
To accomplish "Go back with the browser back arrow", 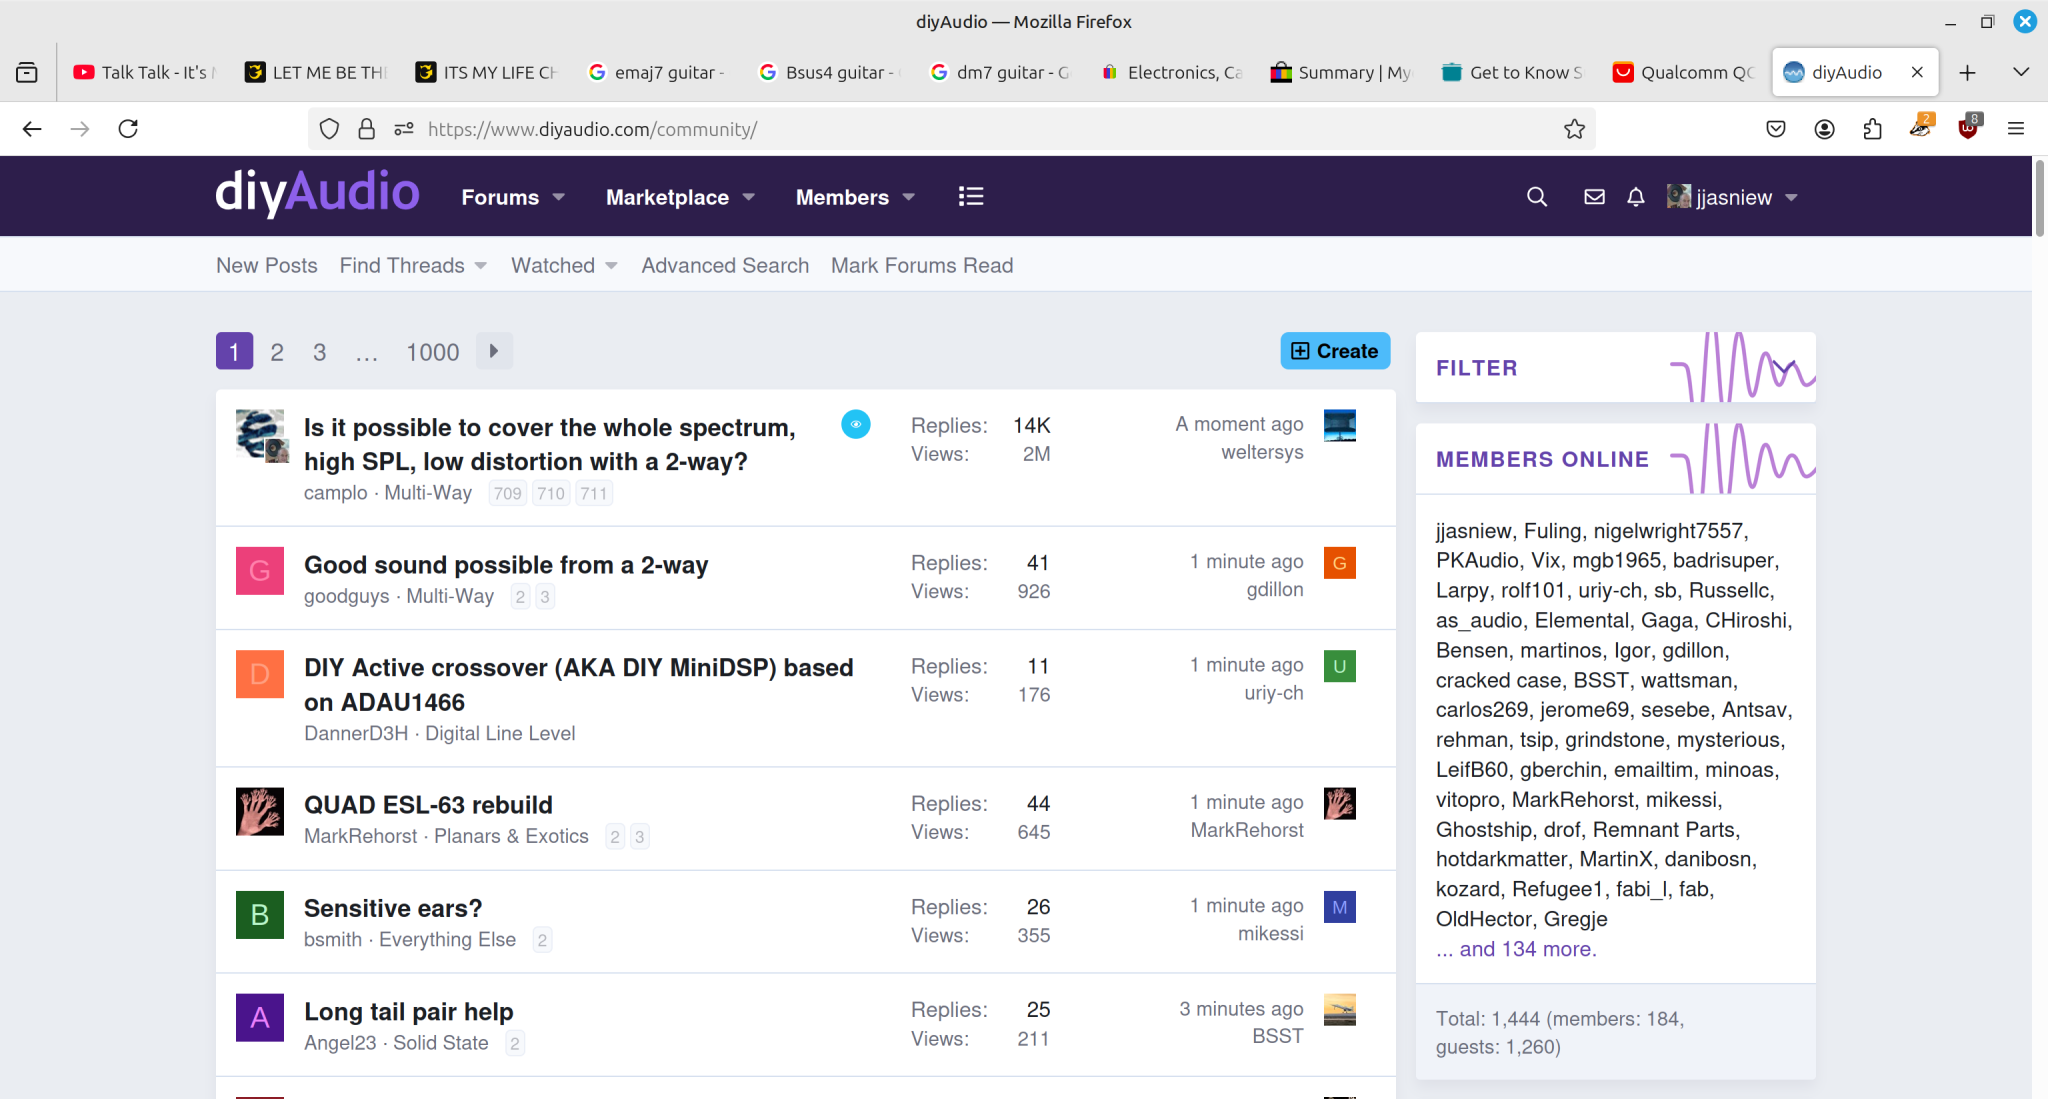I will click(x=32, y=129).
